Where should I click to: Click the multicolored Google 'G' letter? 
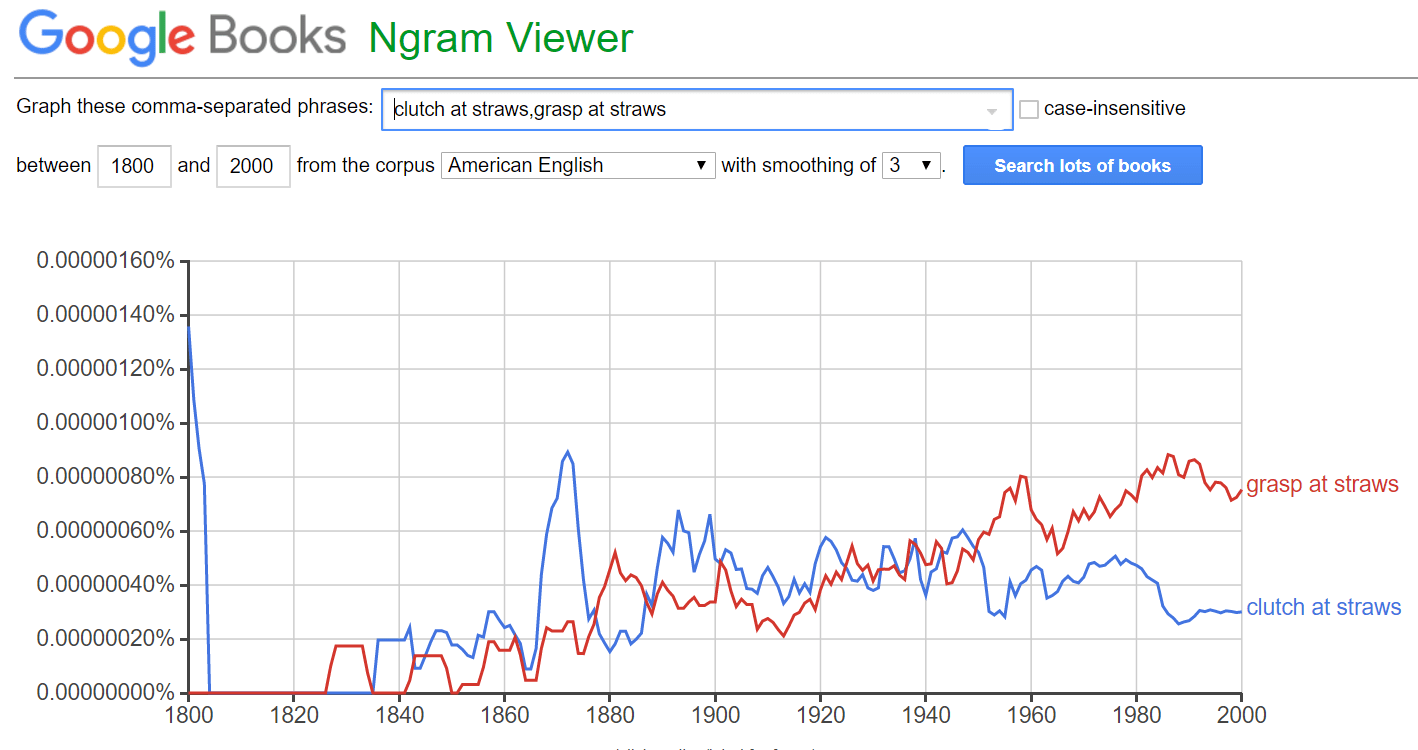click(40, 37)
